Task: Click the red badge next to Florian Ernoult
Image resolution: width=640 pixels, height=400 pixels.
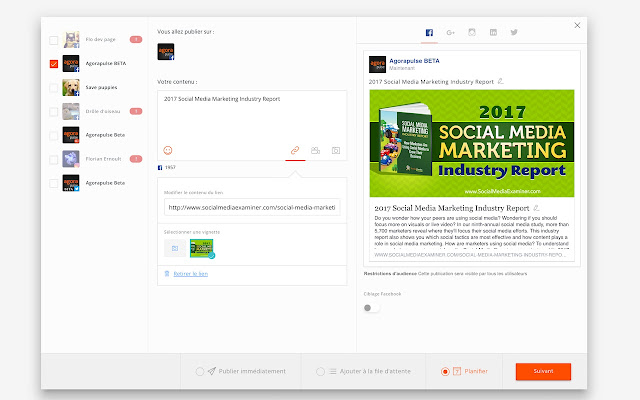Action: pos(136,159)
